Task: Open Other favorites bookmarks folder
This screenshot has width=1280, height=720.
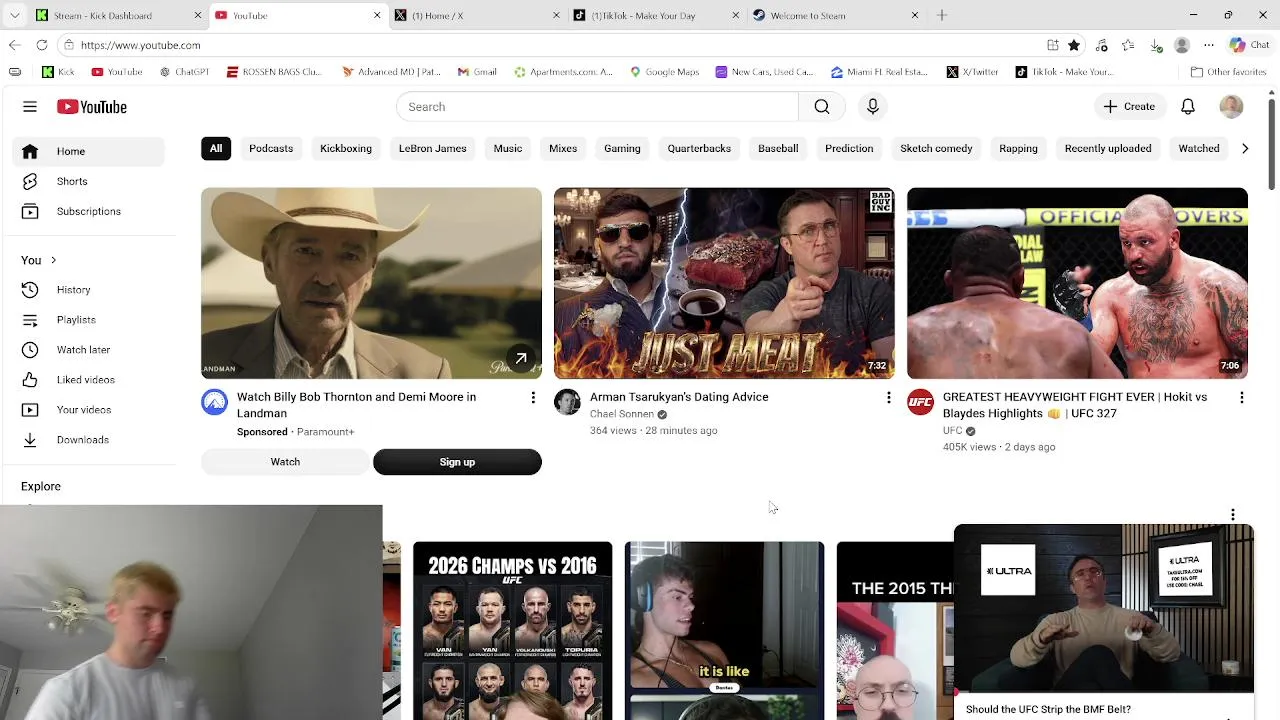Action: [x=1228, y=72]
